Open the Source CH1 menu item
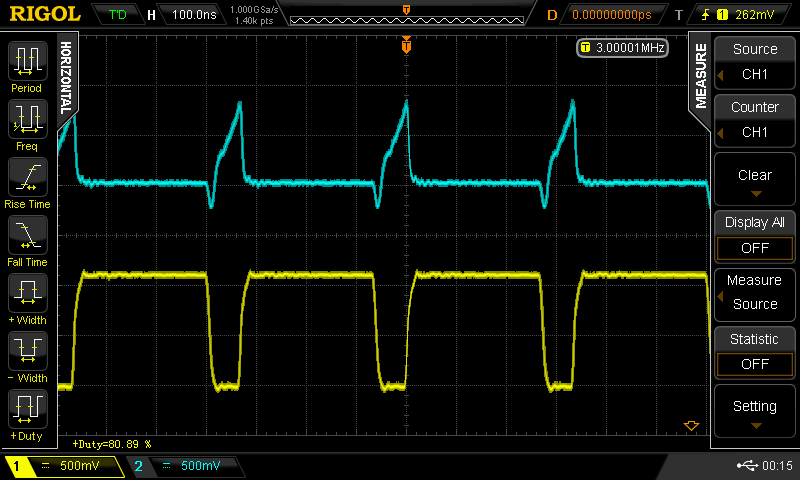The height and width of the screenshot is (480, 800). pos(755,62)
